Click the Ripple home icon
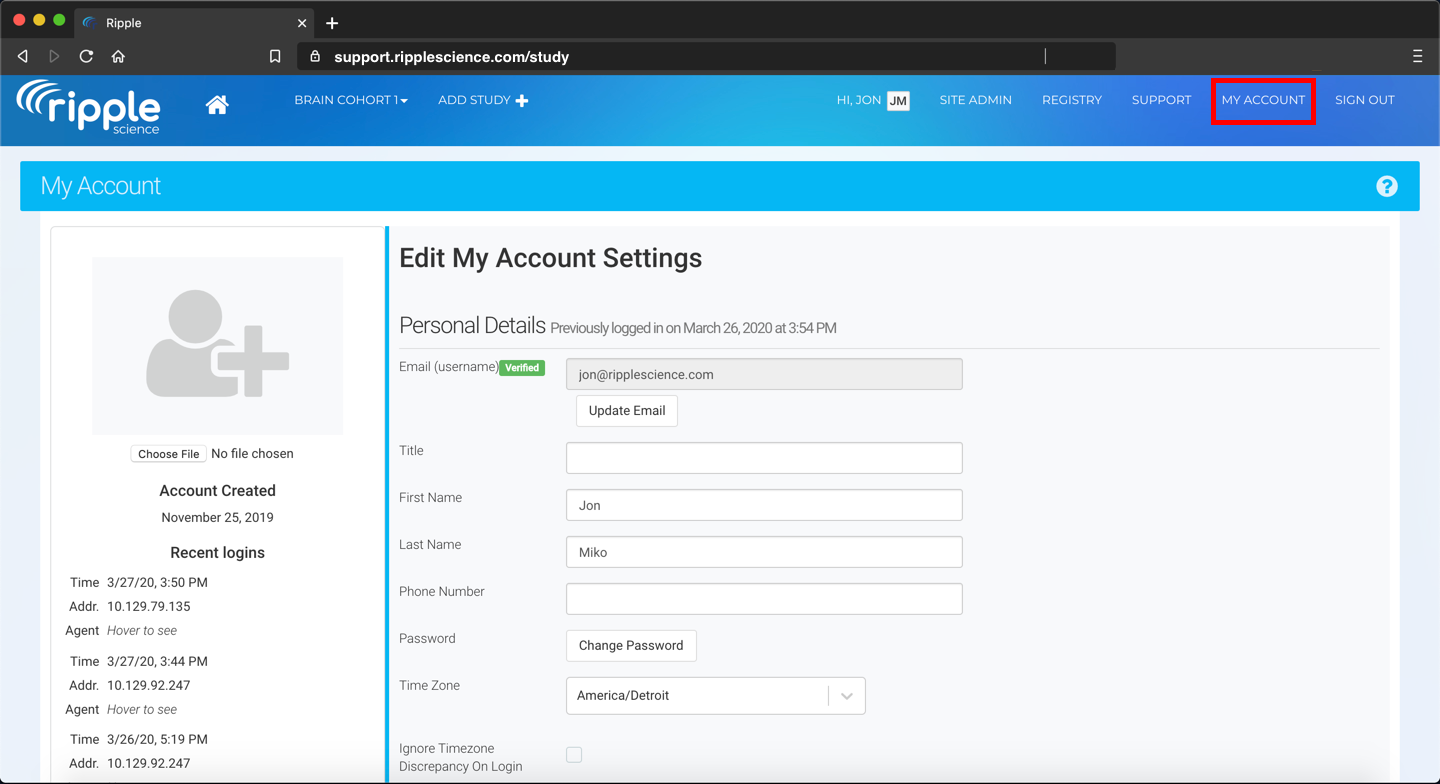Image resolution: width=1440 pixels, height=784 pixels. [217, 104]
